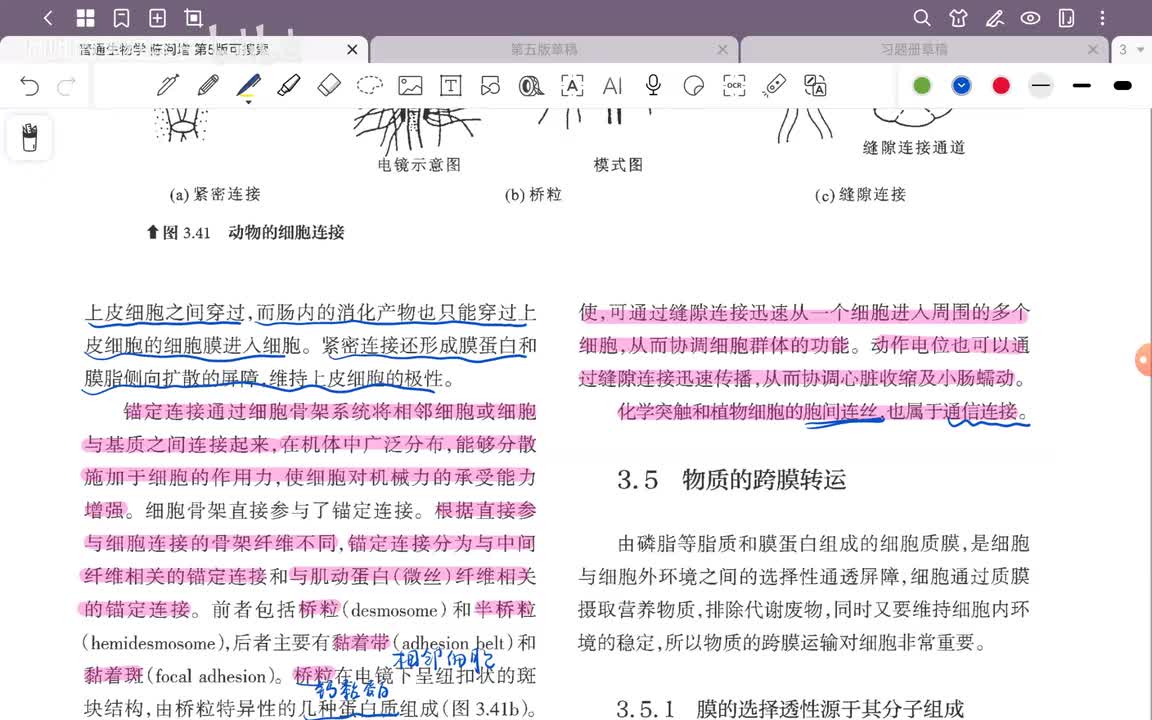
Task: Tap the orange floating button at right edge
Action: 1144,360
